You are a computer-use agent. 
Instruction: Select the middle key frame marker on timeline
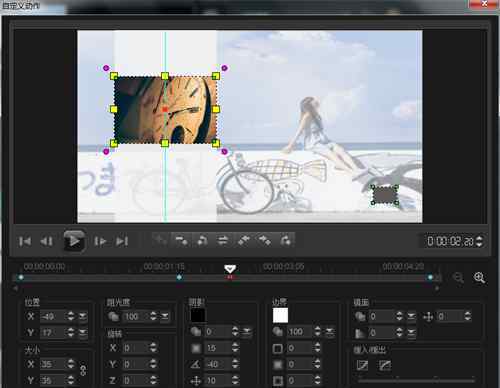tap(179, 277)
